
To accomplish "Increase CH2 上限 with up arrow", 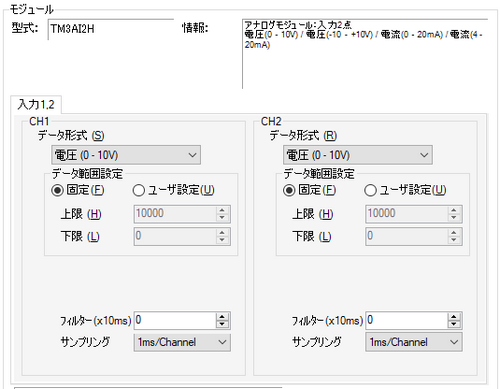I will point(454,210).
